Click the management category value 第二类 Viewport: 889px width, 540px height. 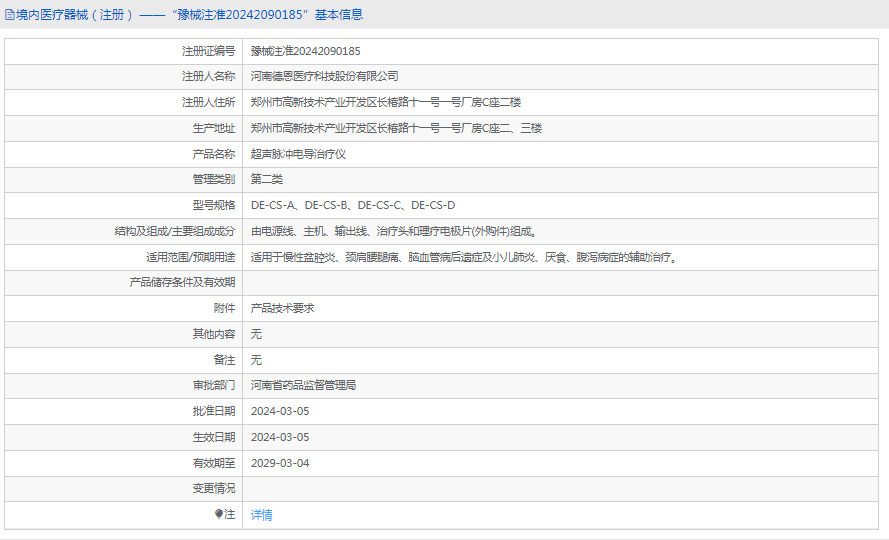266,179
